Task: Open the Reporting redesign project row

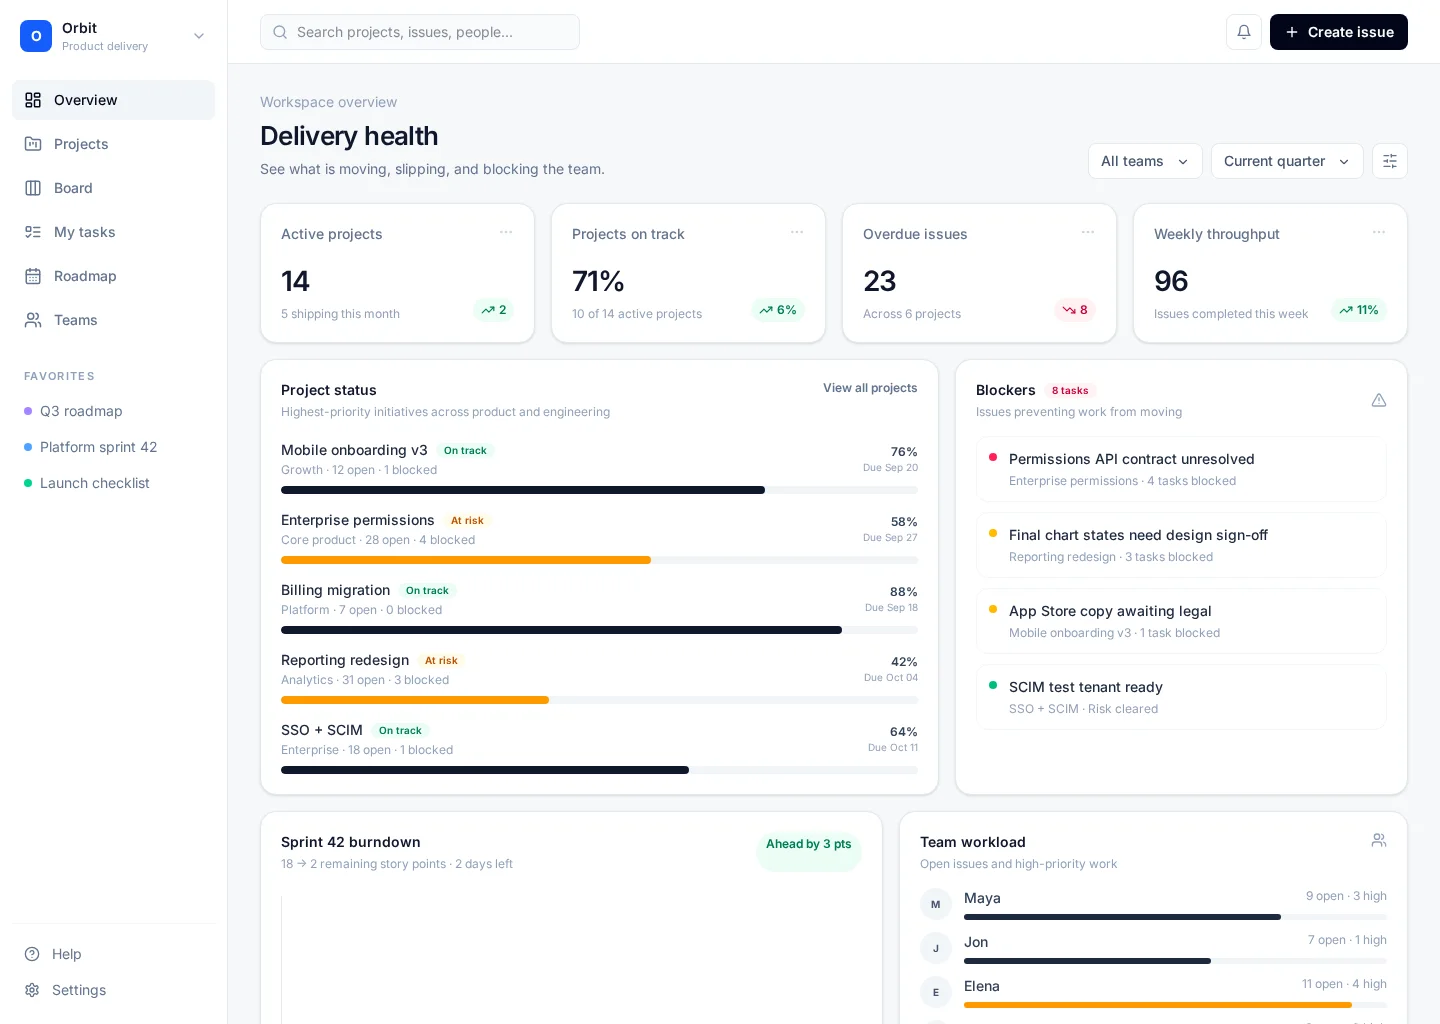Action: click(x=599, y=677)
